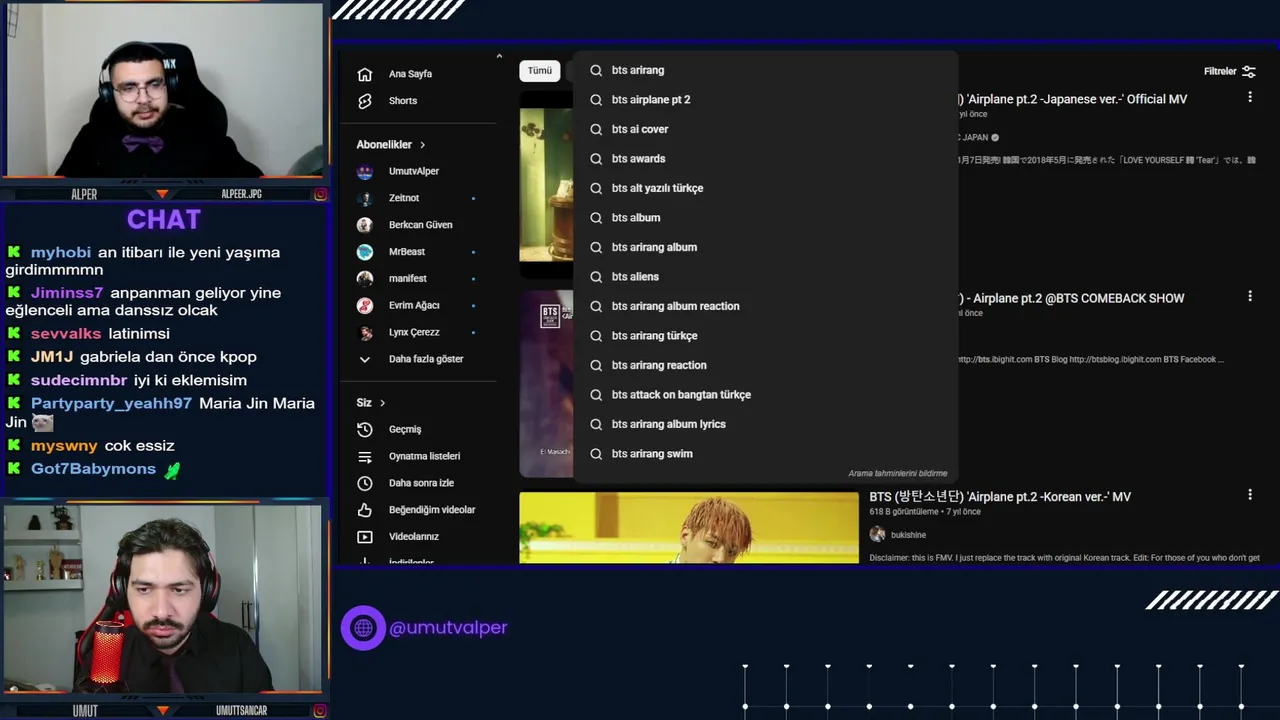Open bukishine channel name link
Screen dimensions: 1280x720
pyautogui.click(x=908, y=535)
